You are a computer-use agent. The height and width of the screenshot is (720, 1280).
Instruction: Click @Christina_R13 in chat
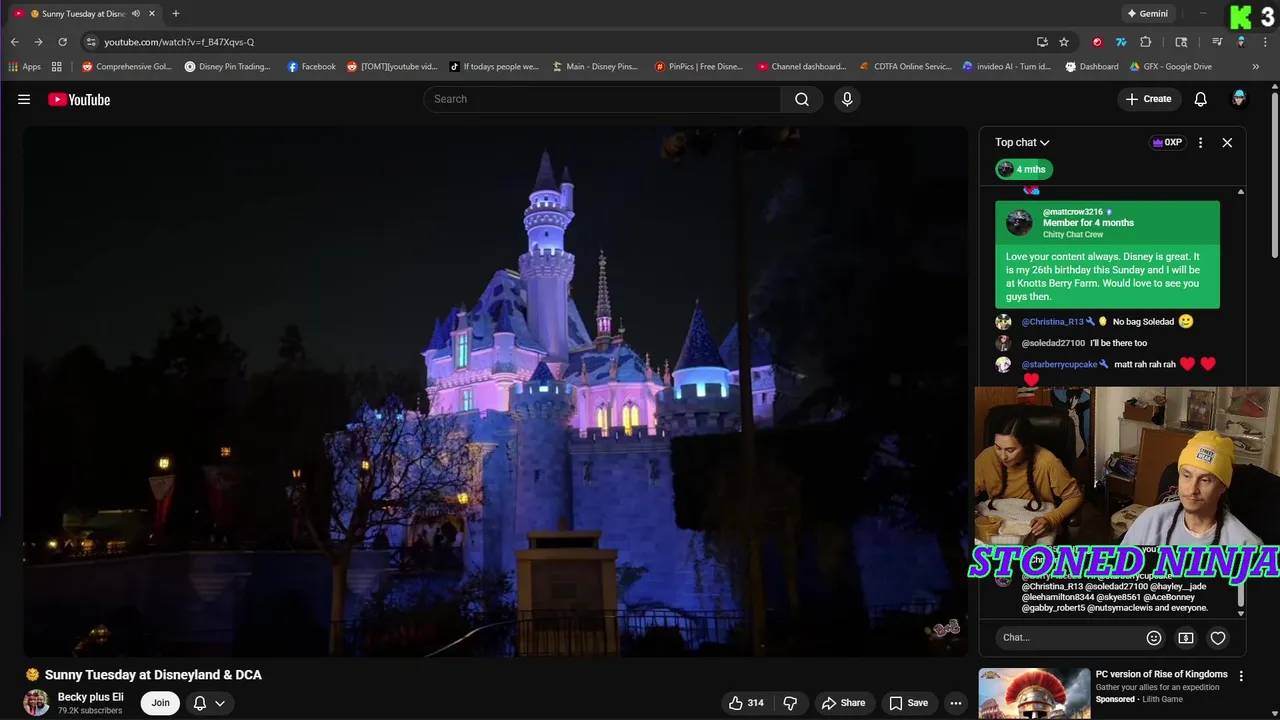pos(1052,322)
